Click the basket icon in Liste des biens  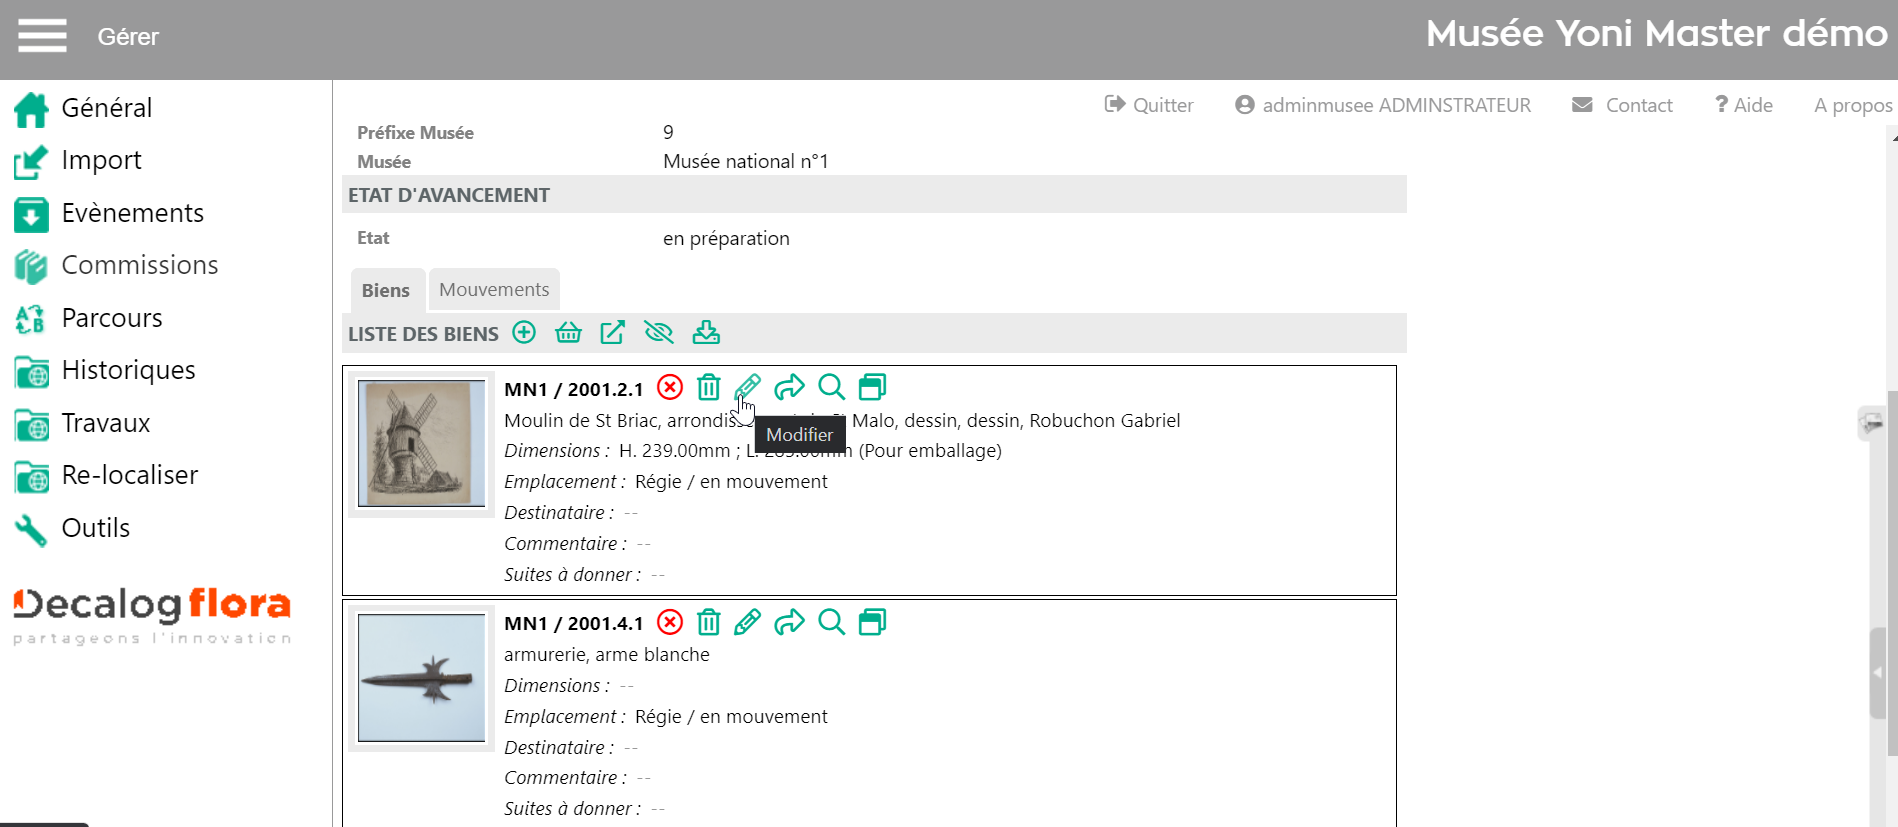click(568, 333)
